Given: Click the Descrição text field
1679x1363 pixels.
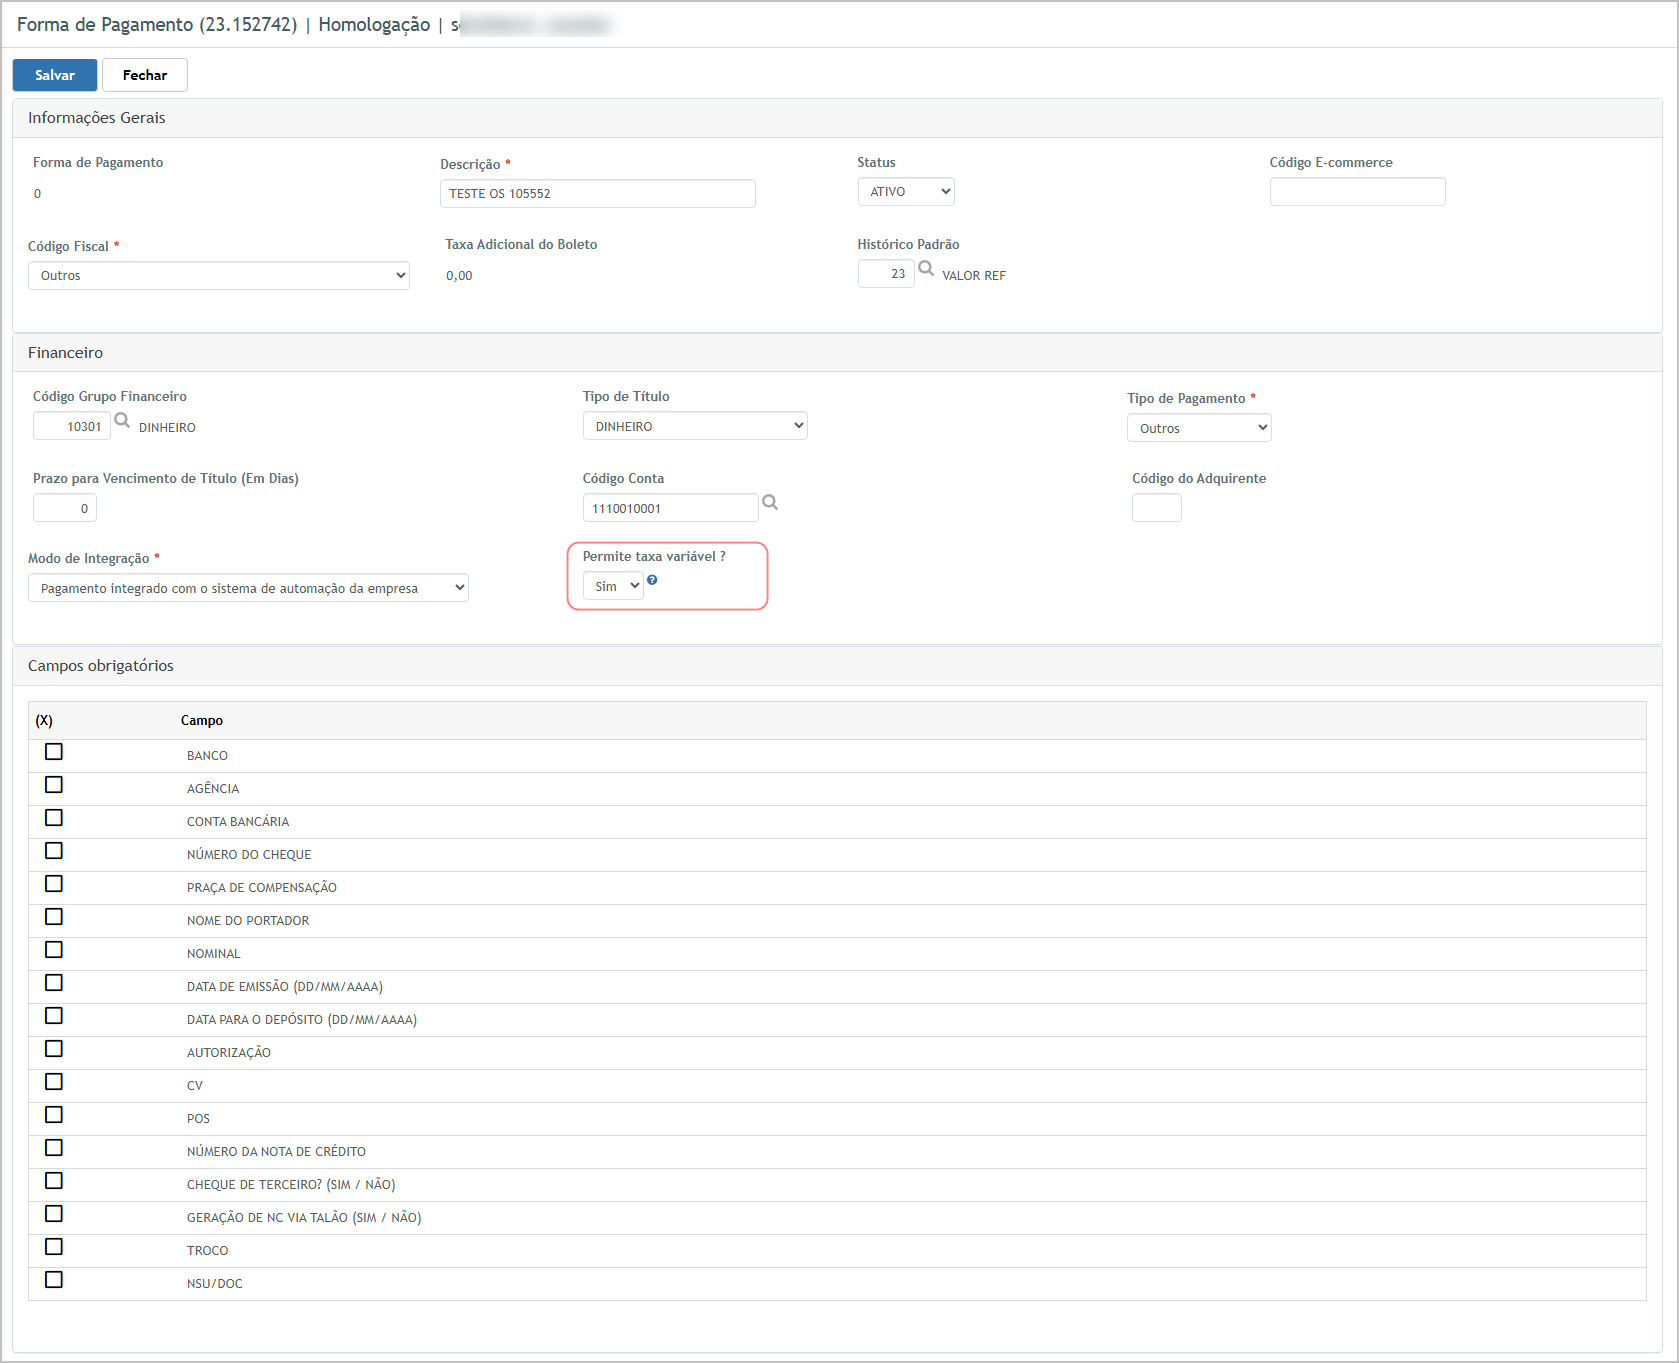Looking at the screenshot, I should click(x=598, y=194).
